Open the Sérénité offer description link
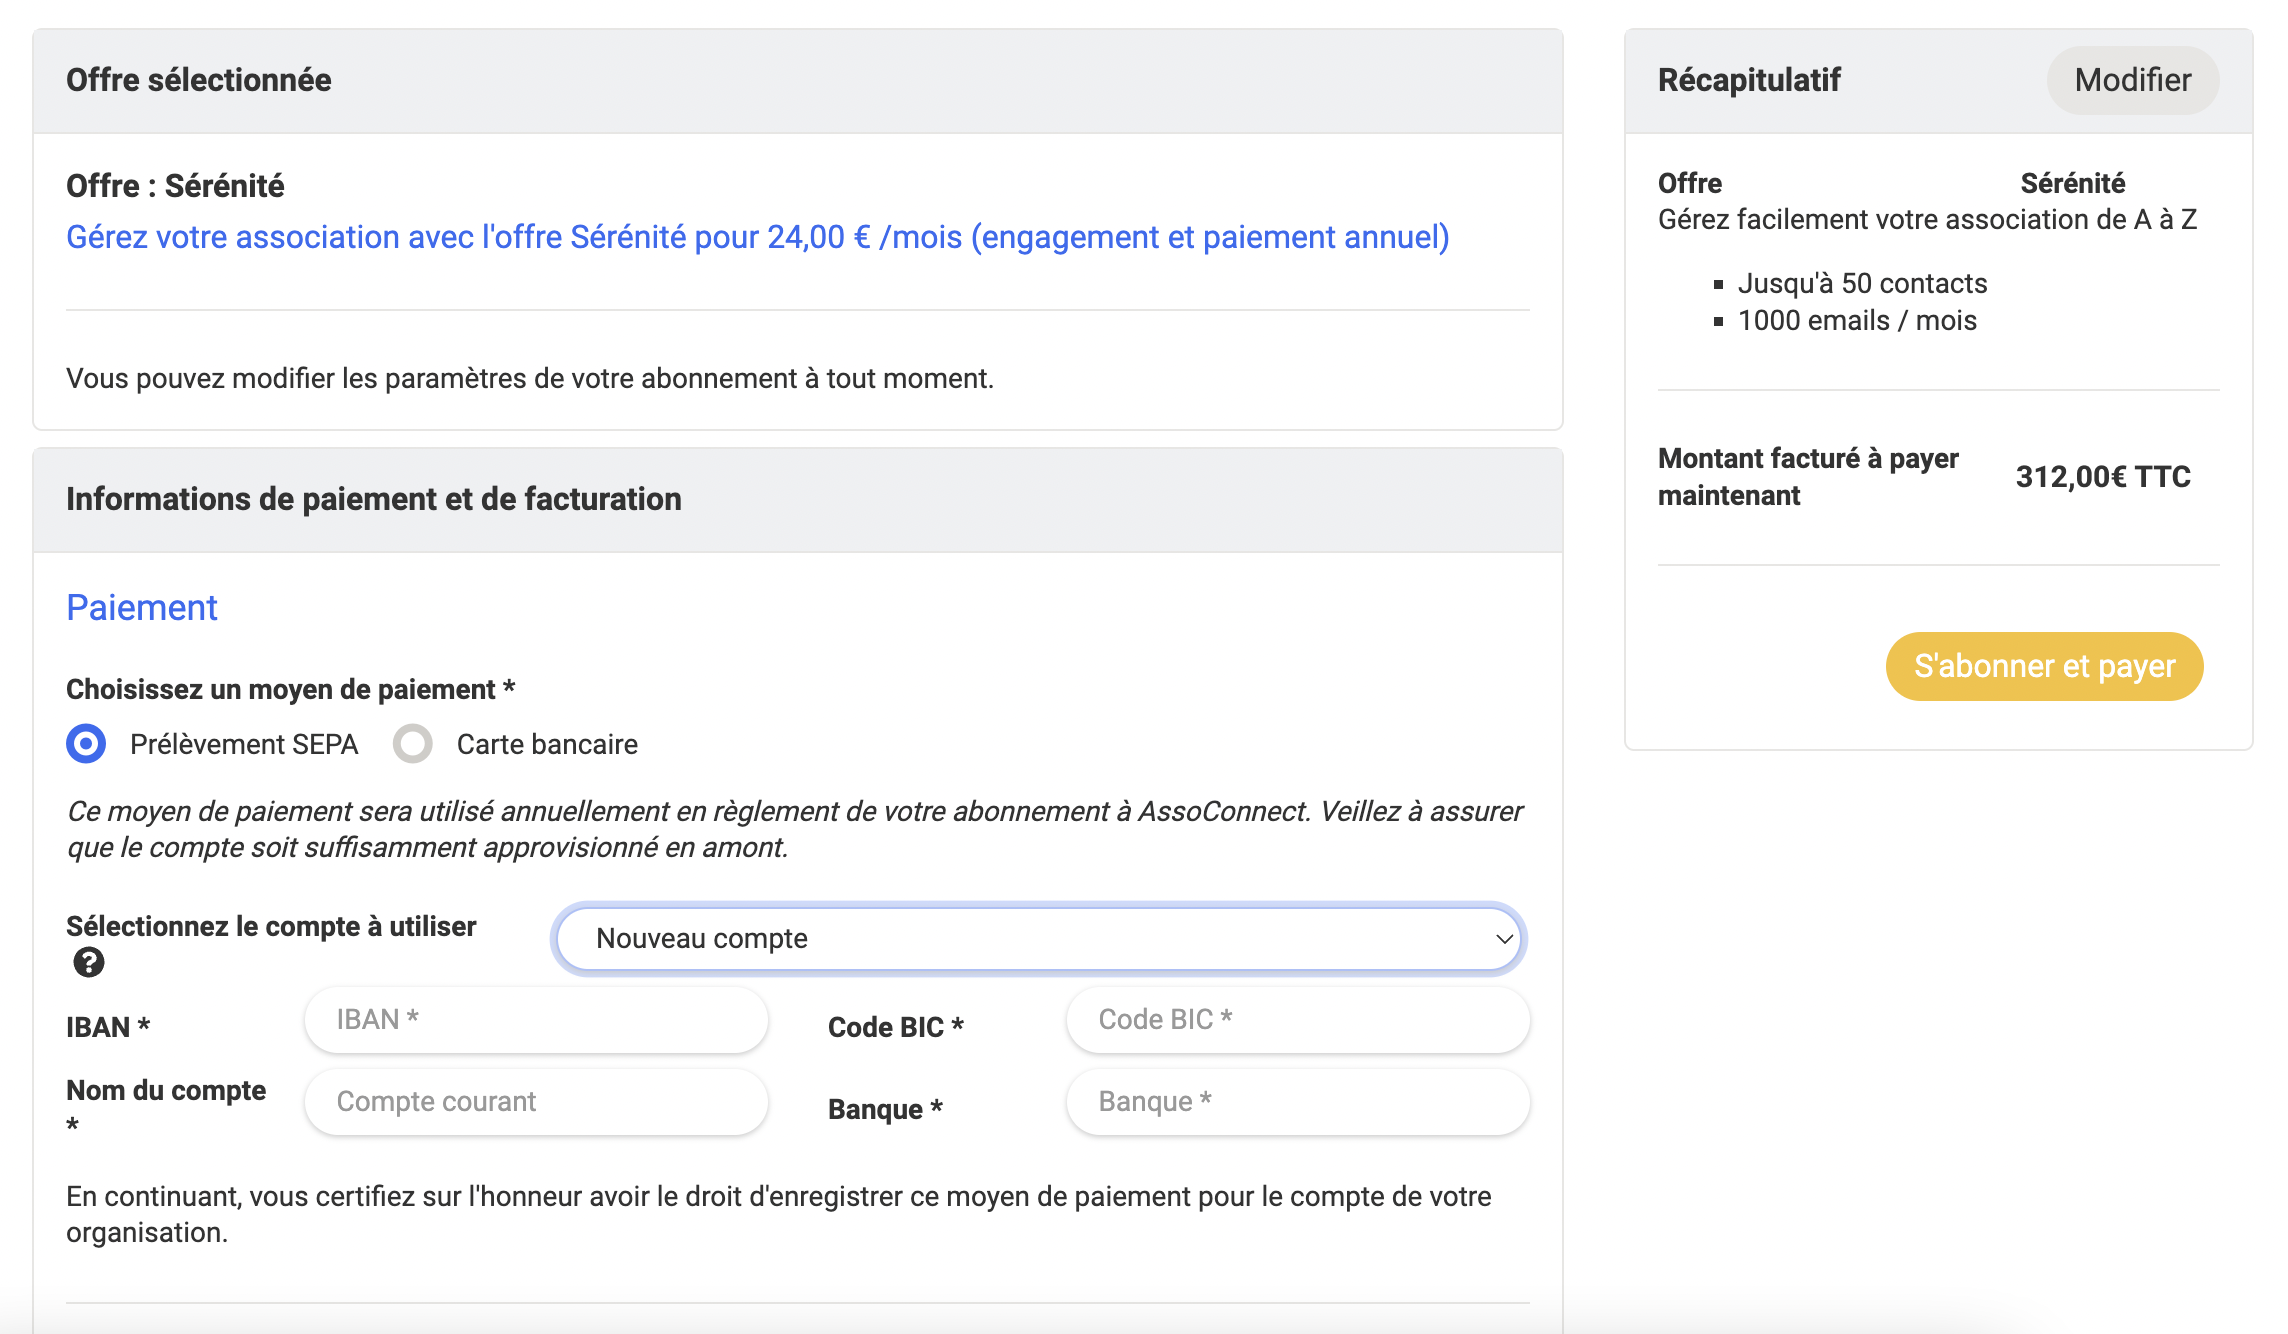This screenshot has height=1334, width=2288. pos(757,237)
